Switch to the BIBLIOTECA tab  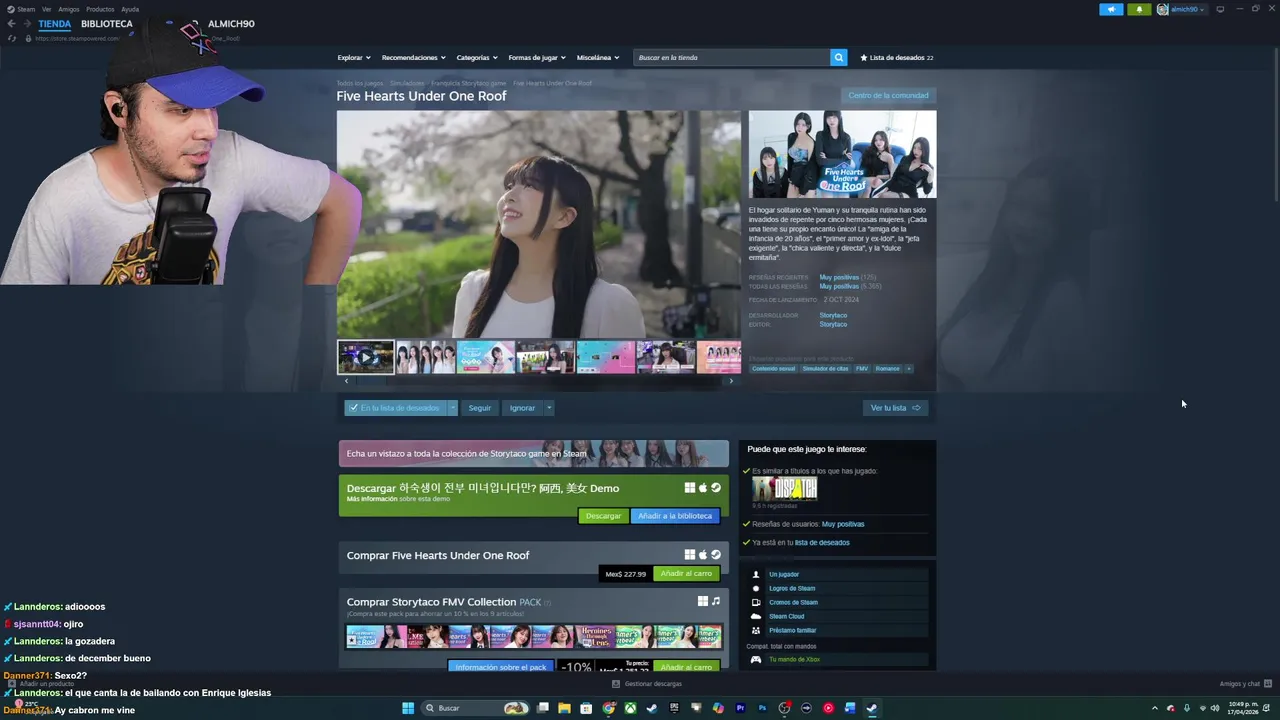point(107,24)
